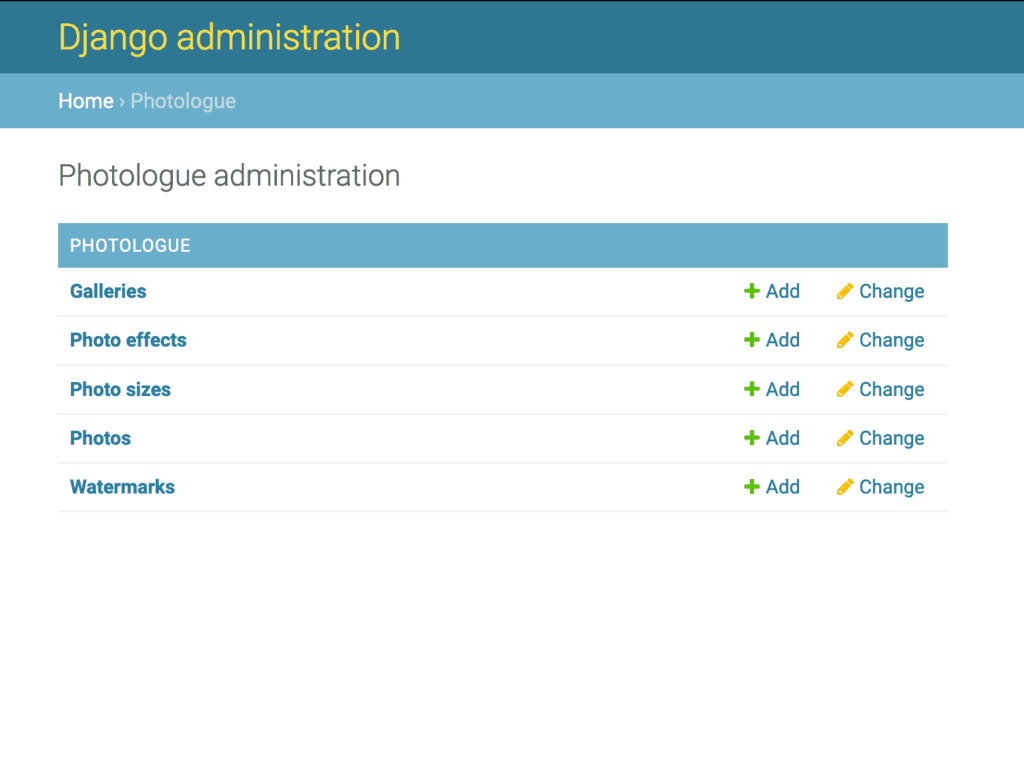Click the green plus icon for Photo effects
This screenshot has height=760, width=1024.
click(x=752, y=340)
